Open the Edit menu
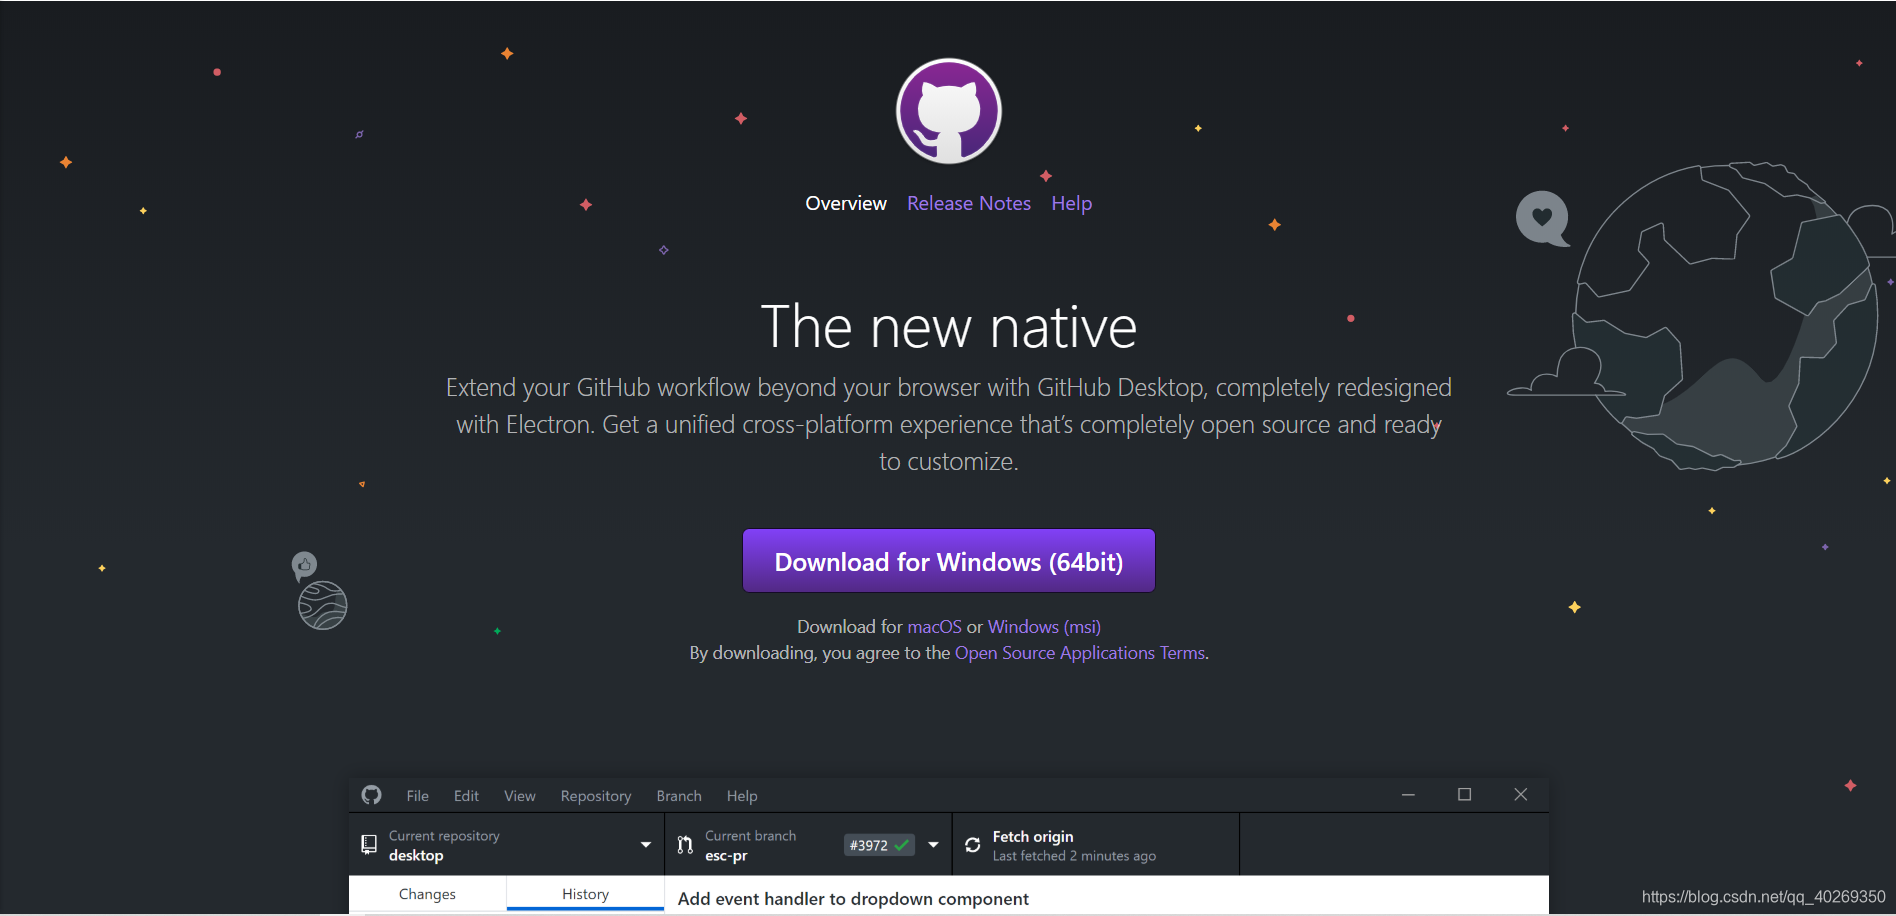The image size is (1896, 916). [x=466, y=796]
